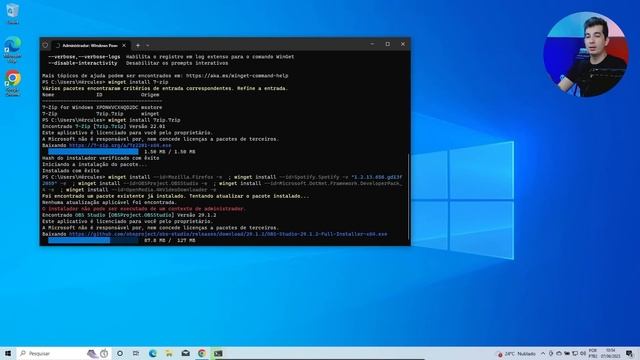Open the Microsoft Edge desktop shortcut
The height and width of the screenshot is (360, 640).
[13, 49]
